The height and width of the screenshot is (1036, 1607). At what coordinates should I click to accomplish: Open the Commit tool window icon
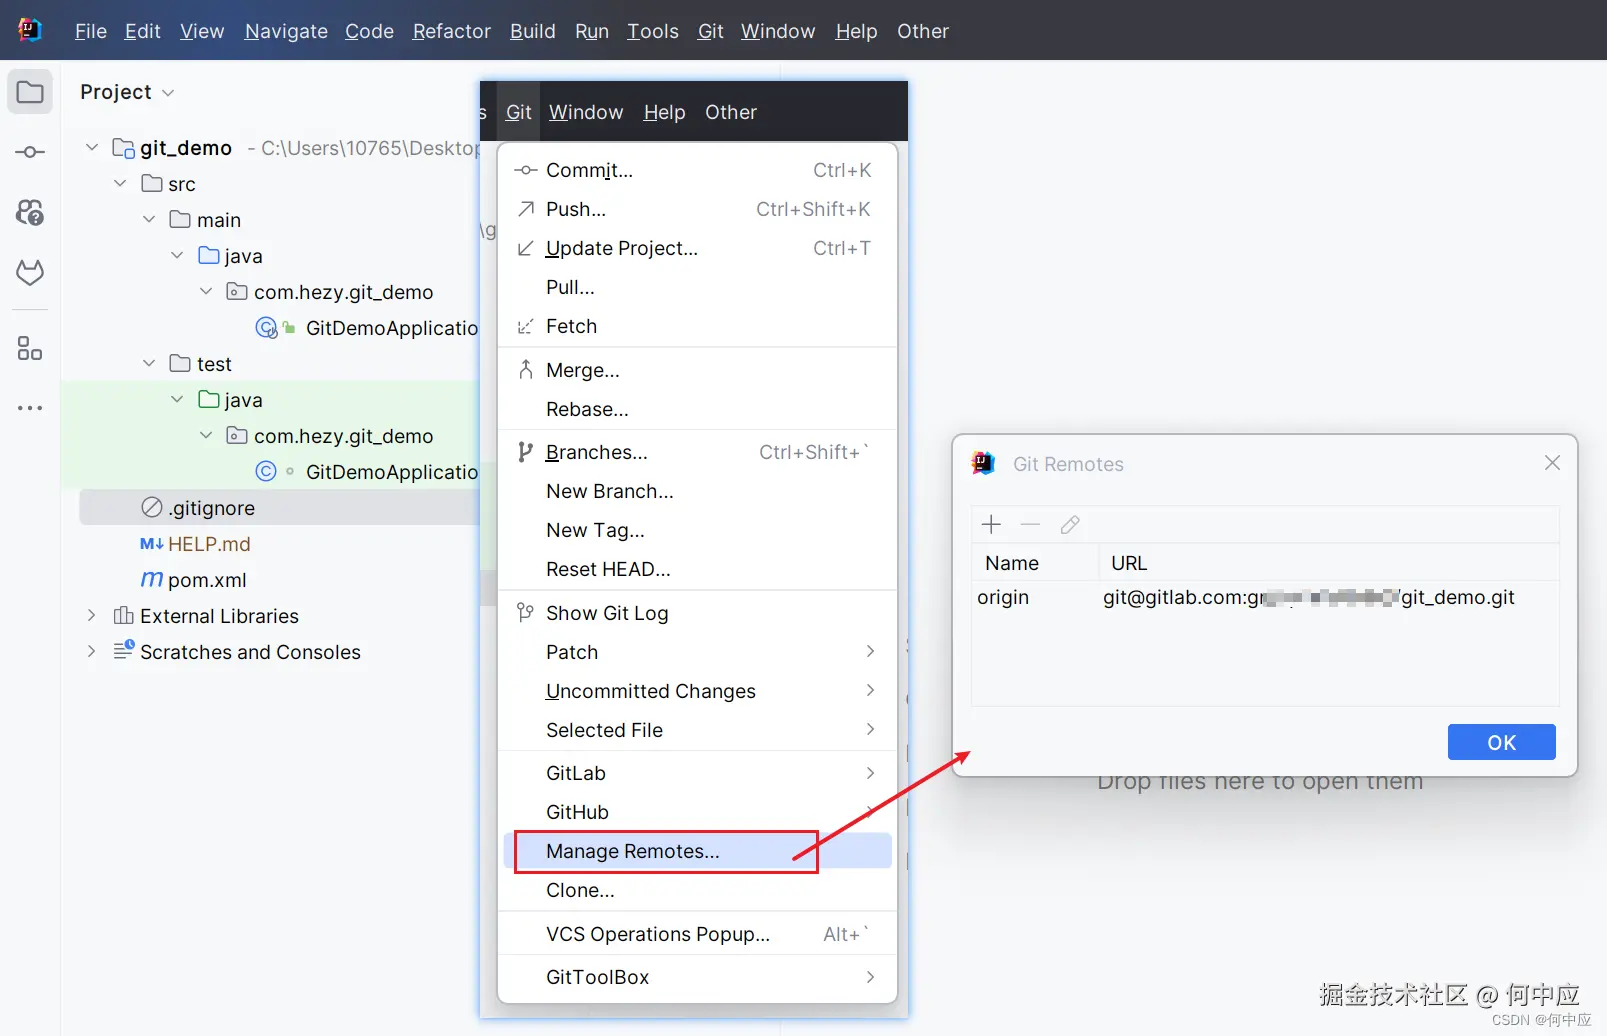coord(30,152)
